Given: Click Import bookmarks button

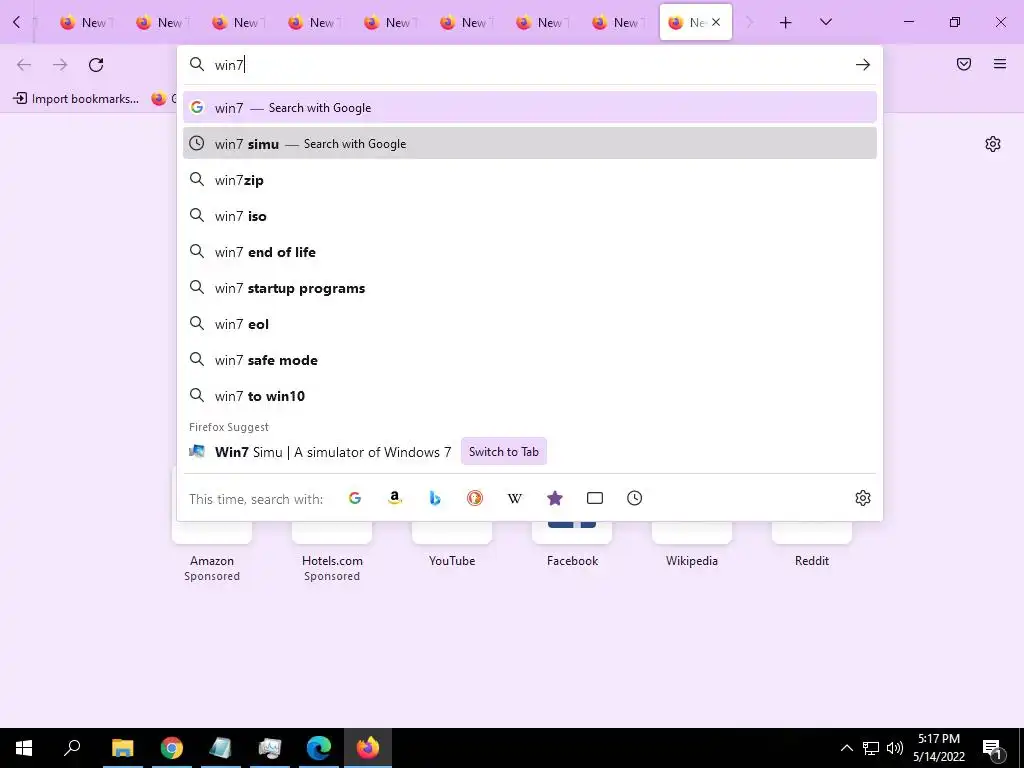Looking at the screenshot, I should click(76, 99).
